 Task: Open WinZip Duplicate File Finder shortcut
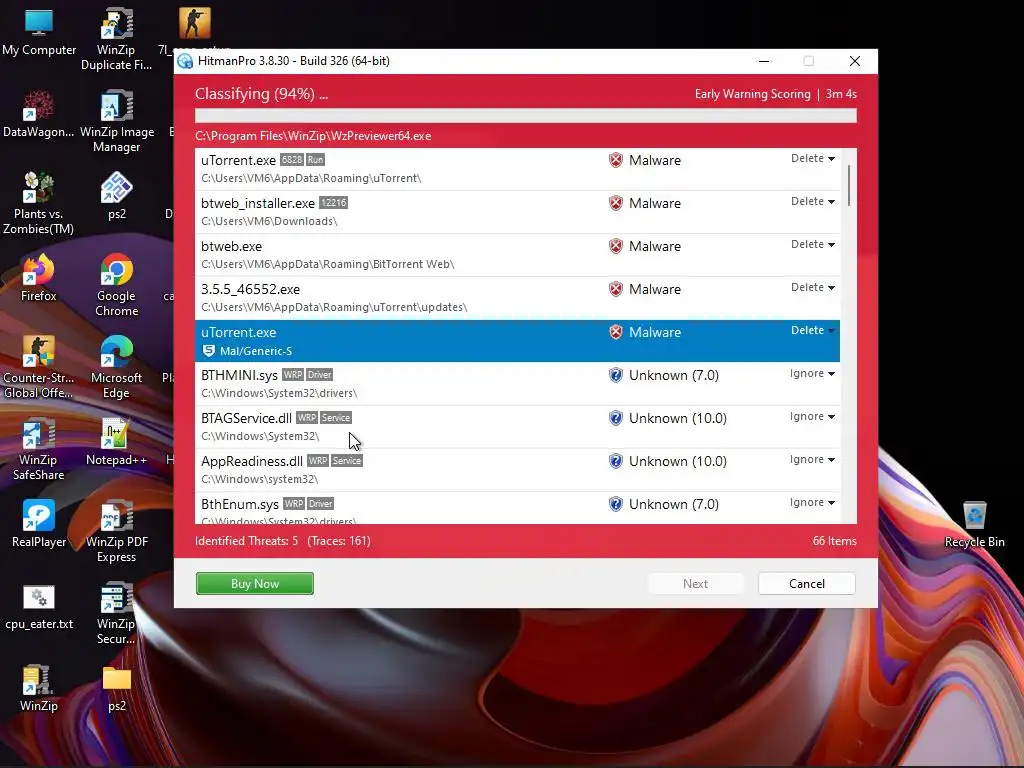coord(116,38)
